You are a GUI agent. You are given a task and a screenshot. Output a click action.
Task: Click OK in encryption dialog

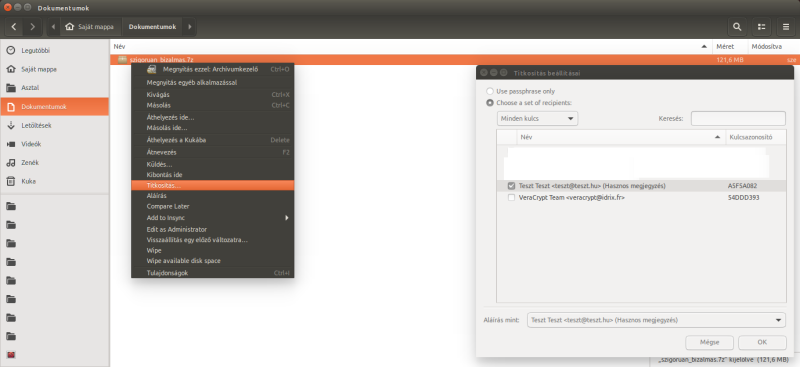point(762,342)
